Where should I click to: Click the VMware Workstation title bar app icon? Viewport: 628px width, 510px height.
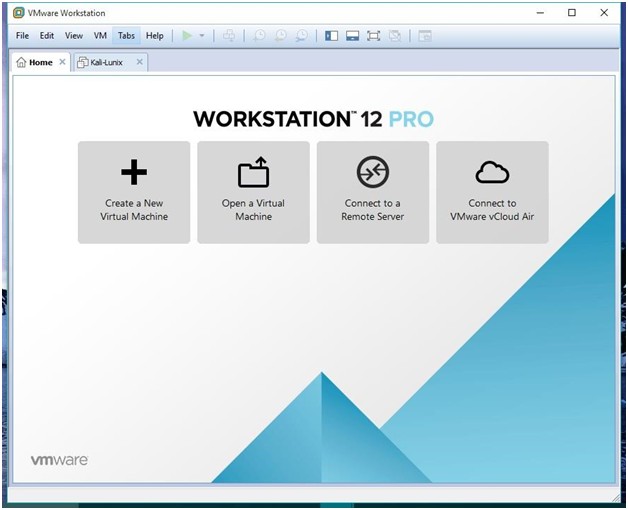18,13
